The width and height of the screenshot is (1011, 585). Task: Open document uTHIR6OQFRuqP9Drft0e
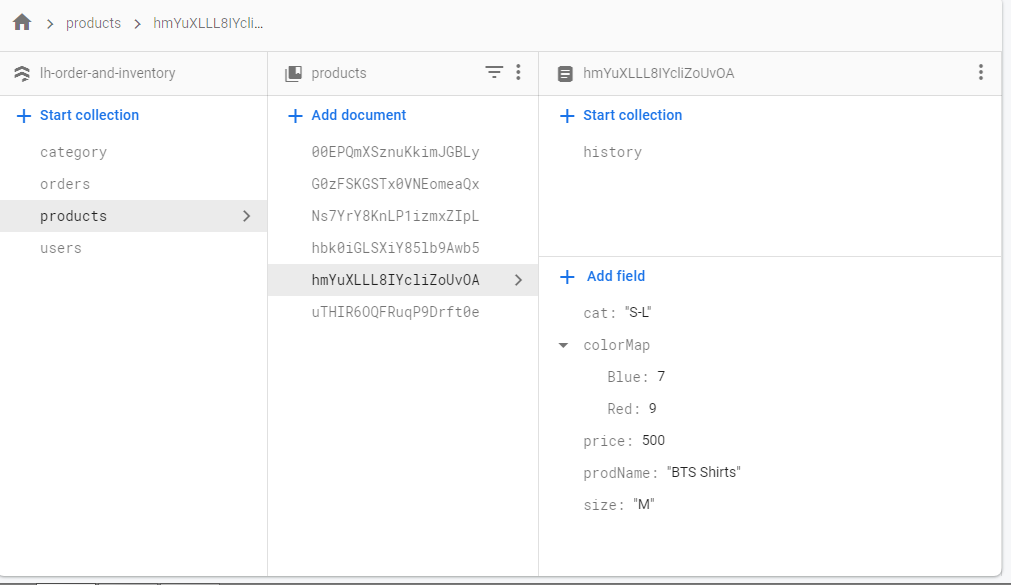pyautogui.click(x=395, y=312)
